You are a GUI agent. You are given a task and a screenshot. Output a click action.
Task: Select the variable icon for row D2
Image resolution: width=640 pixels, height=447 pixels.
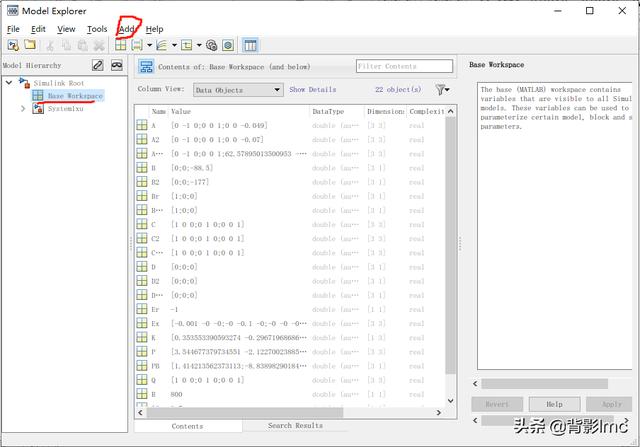point(142,281)
